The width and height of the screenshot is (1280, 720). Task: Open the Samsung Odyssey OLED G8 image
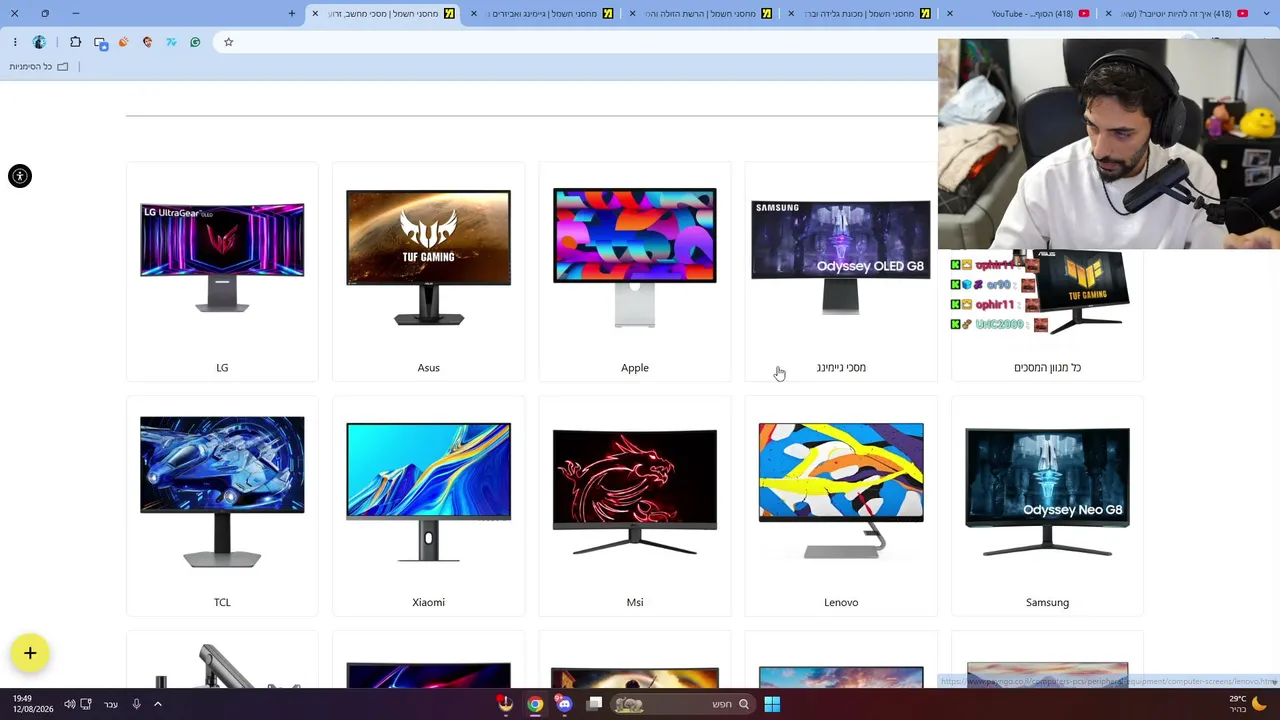pyautogui.click(x=841, y=257)
